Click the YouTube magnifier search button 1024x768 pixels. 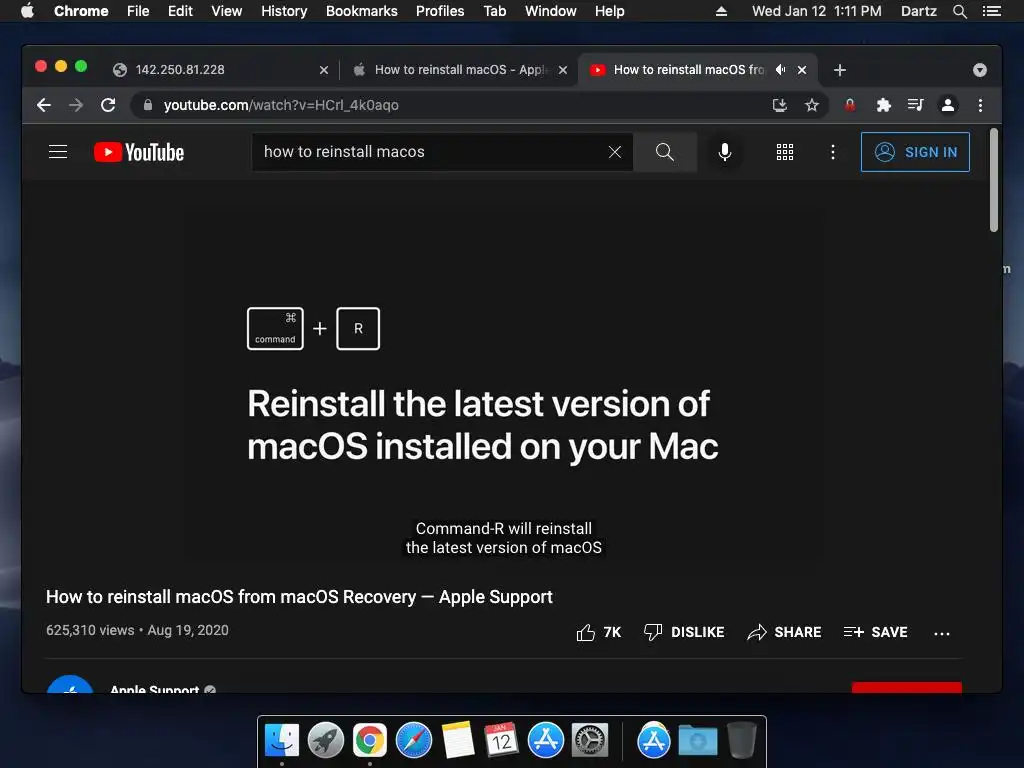pyautogui.click(x=664, y=152)
